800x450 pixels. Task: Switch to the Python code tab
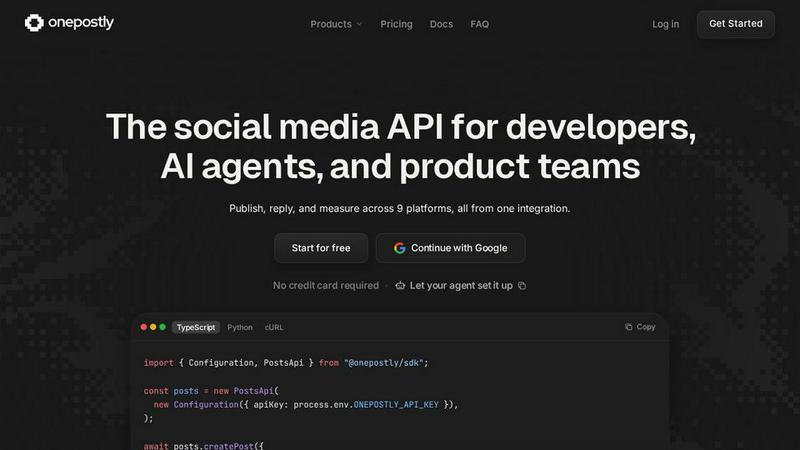point(240,328)
